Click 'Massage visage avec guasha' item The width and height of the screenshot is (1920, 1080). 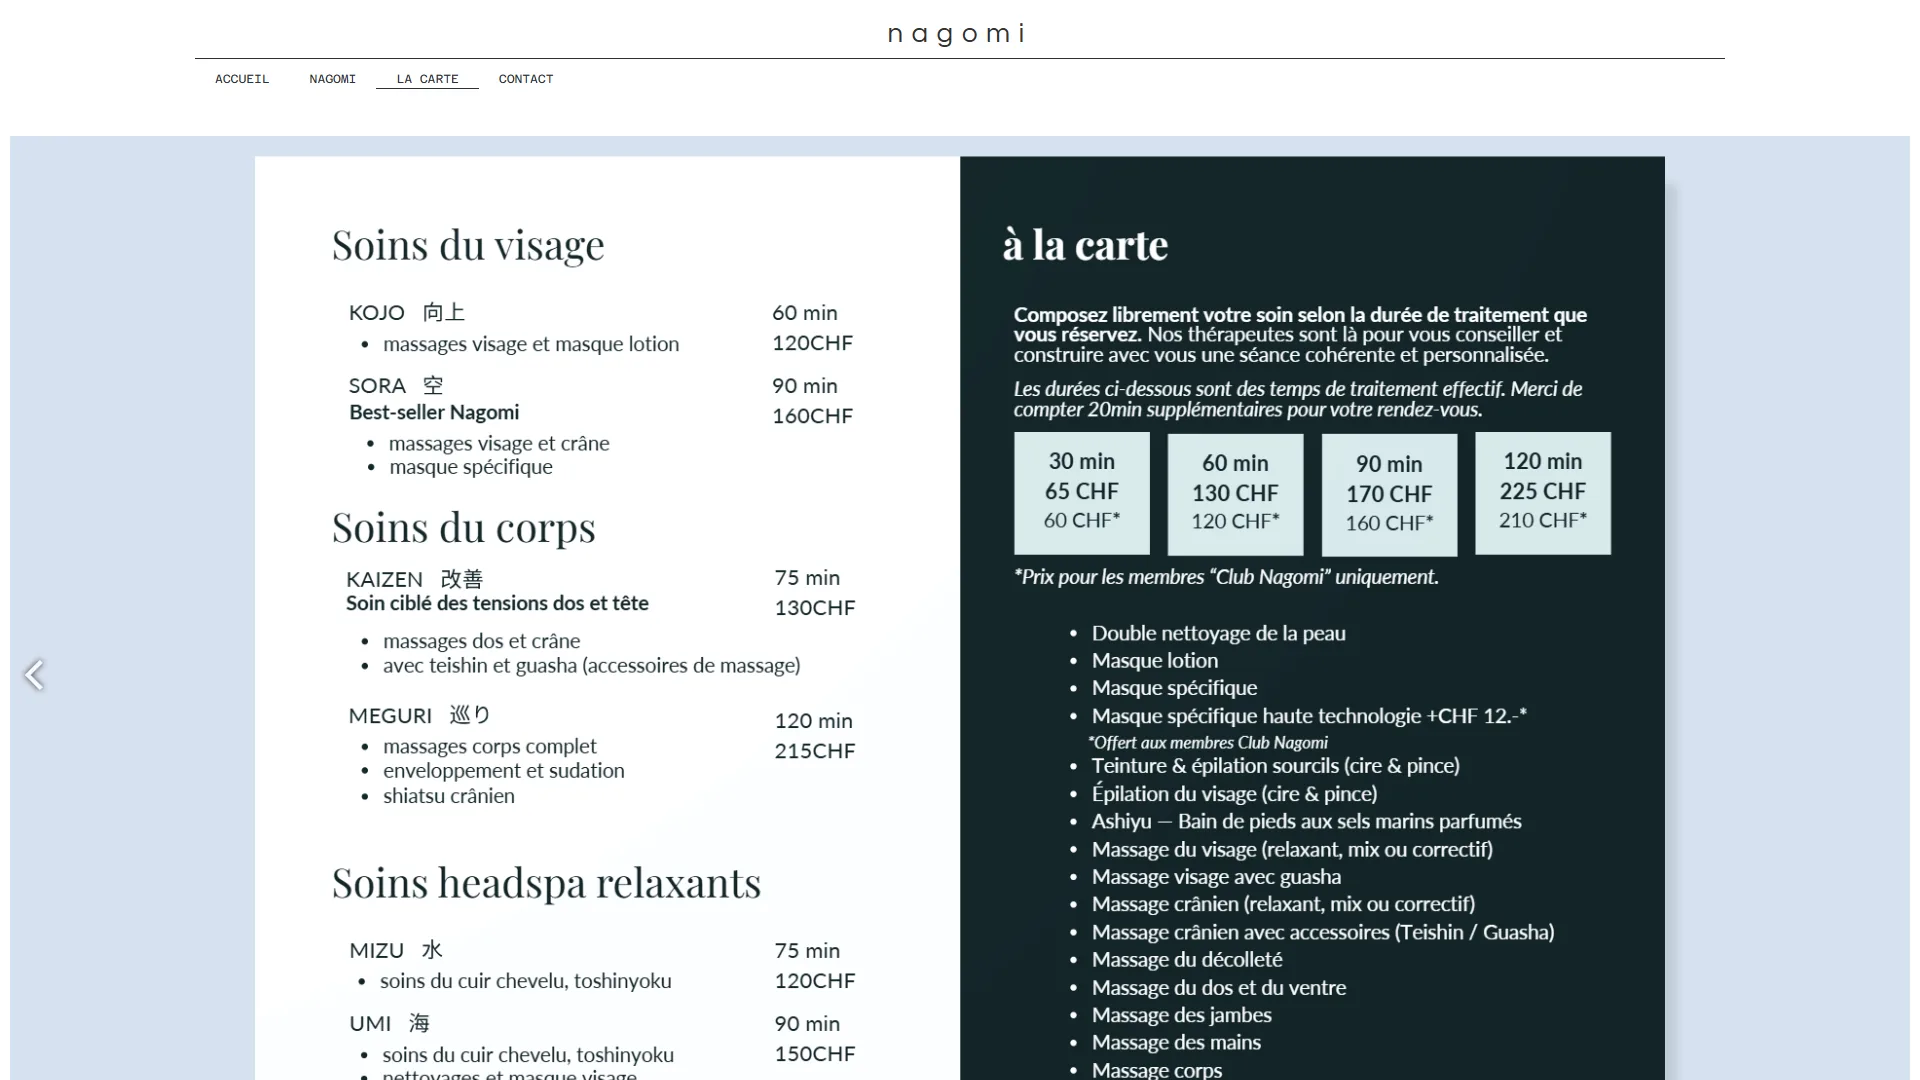(x=1216, y=877)
